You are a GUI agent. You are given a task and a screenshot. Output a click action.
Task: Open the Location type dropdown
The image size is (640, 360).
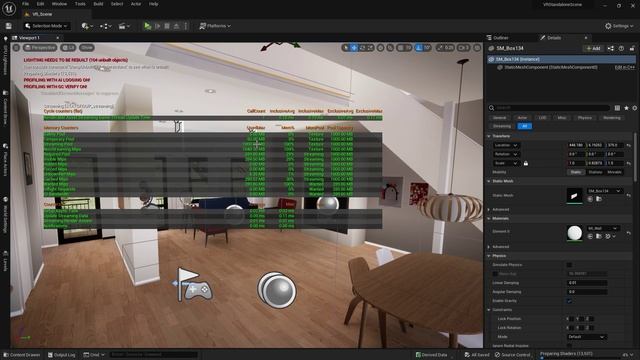pos(506,145)
